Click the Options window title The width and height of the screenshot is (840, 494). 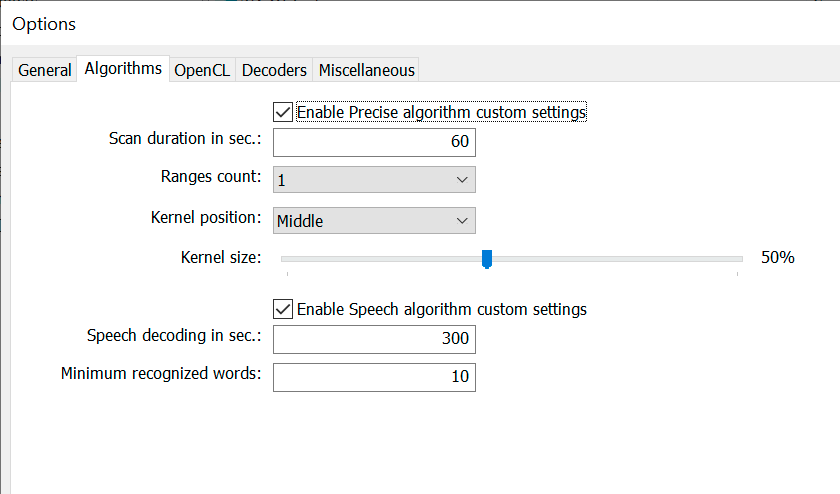[x=44, y=23]
